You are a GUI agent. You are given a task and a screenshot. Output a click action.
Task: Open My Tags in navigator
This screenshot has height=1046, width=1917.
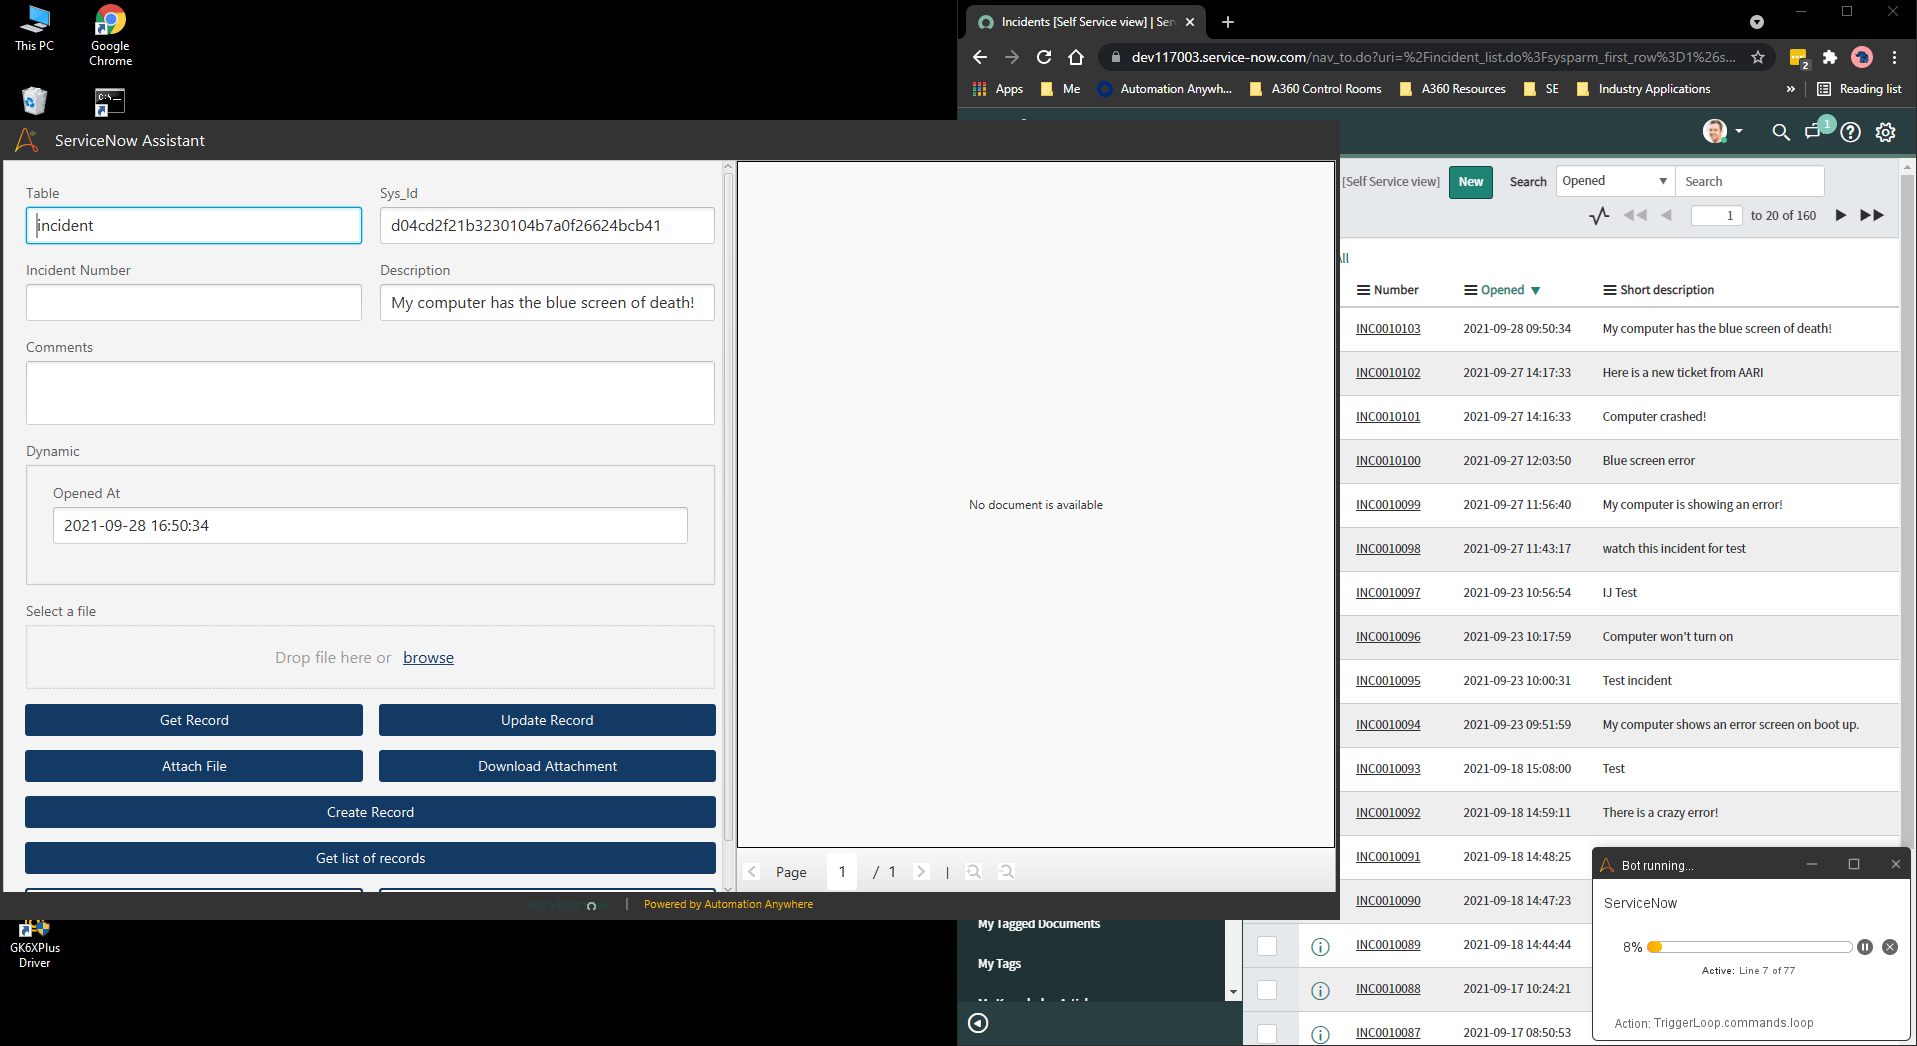999,964
